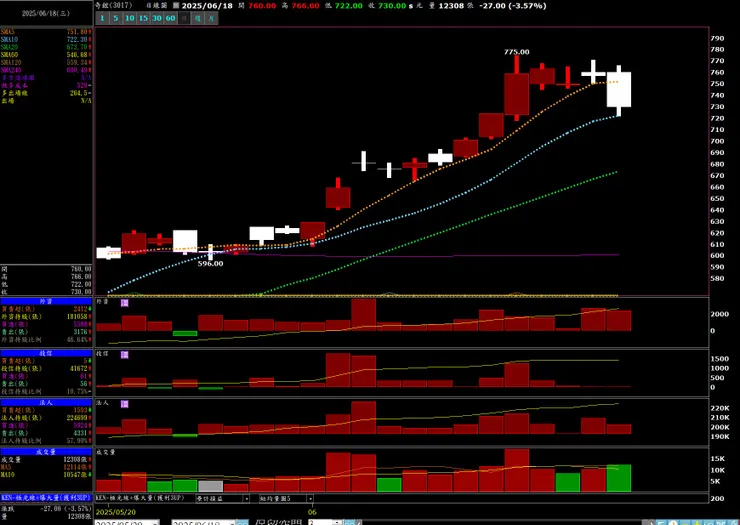
Task: Switch chart to 10-minute interval
Action: coord(129,18)
